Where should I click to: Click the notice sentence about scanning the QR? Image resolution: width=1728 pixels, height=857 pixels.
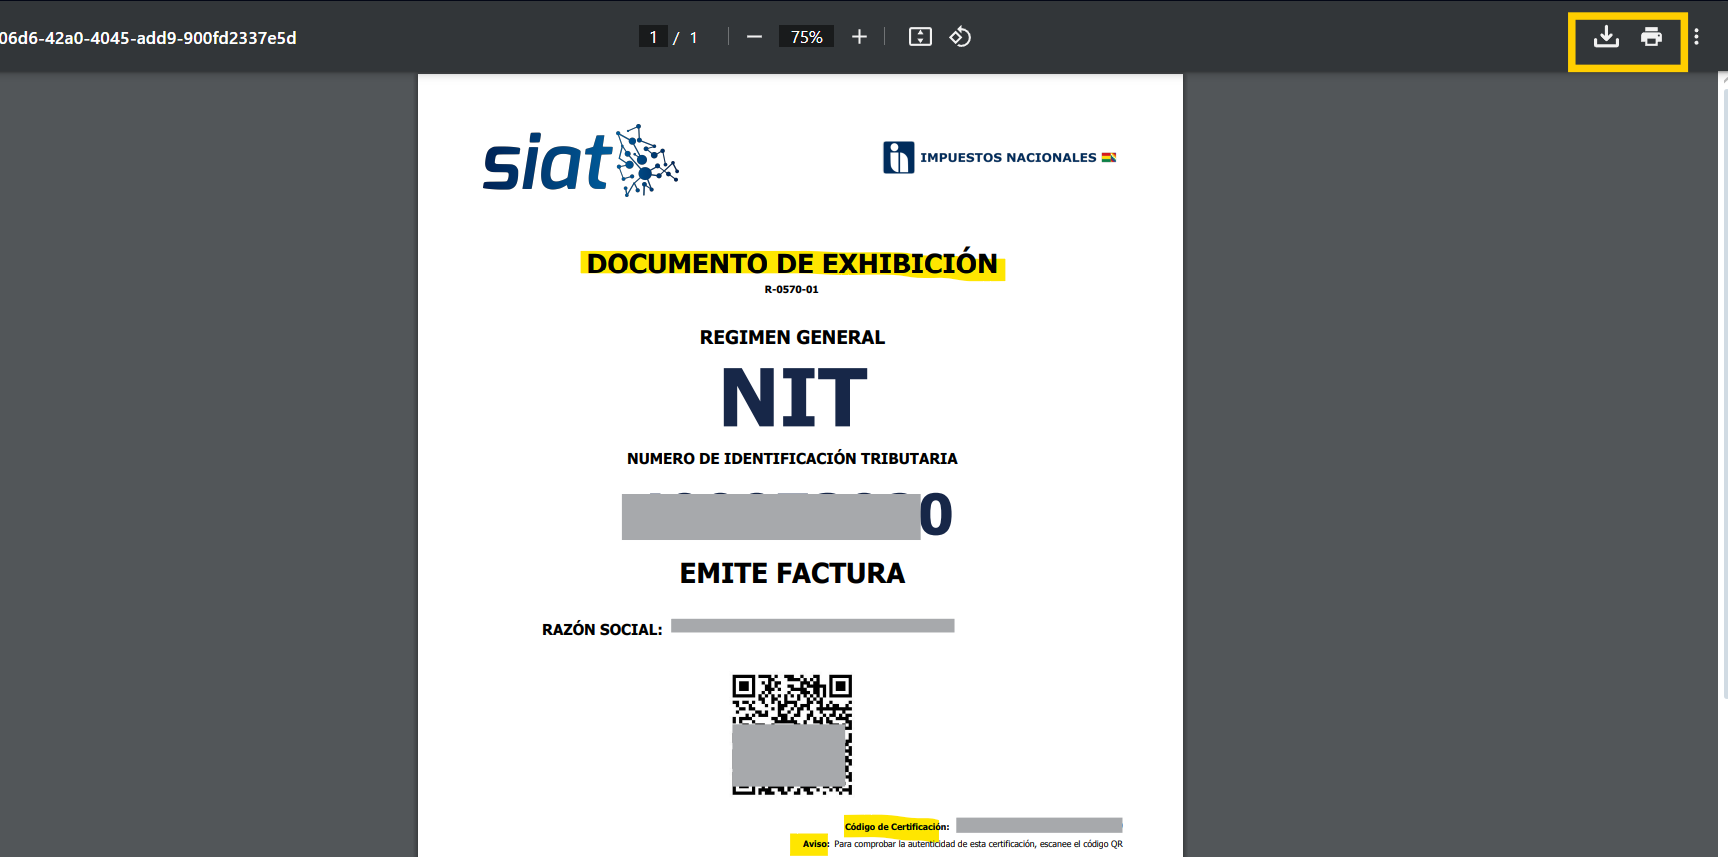978,844
